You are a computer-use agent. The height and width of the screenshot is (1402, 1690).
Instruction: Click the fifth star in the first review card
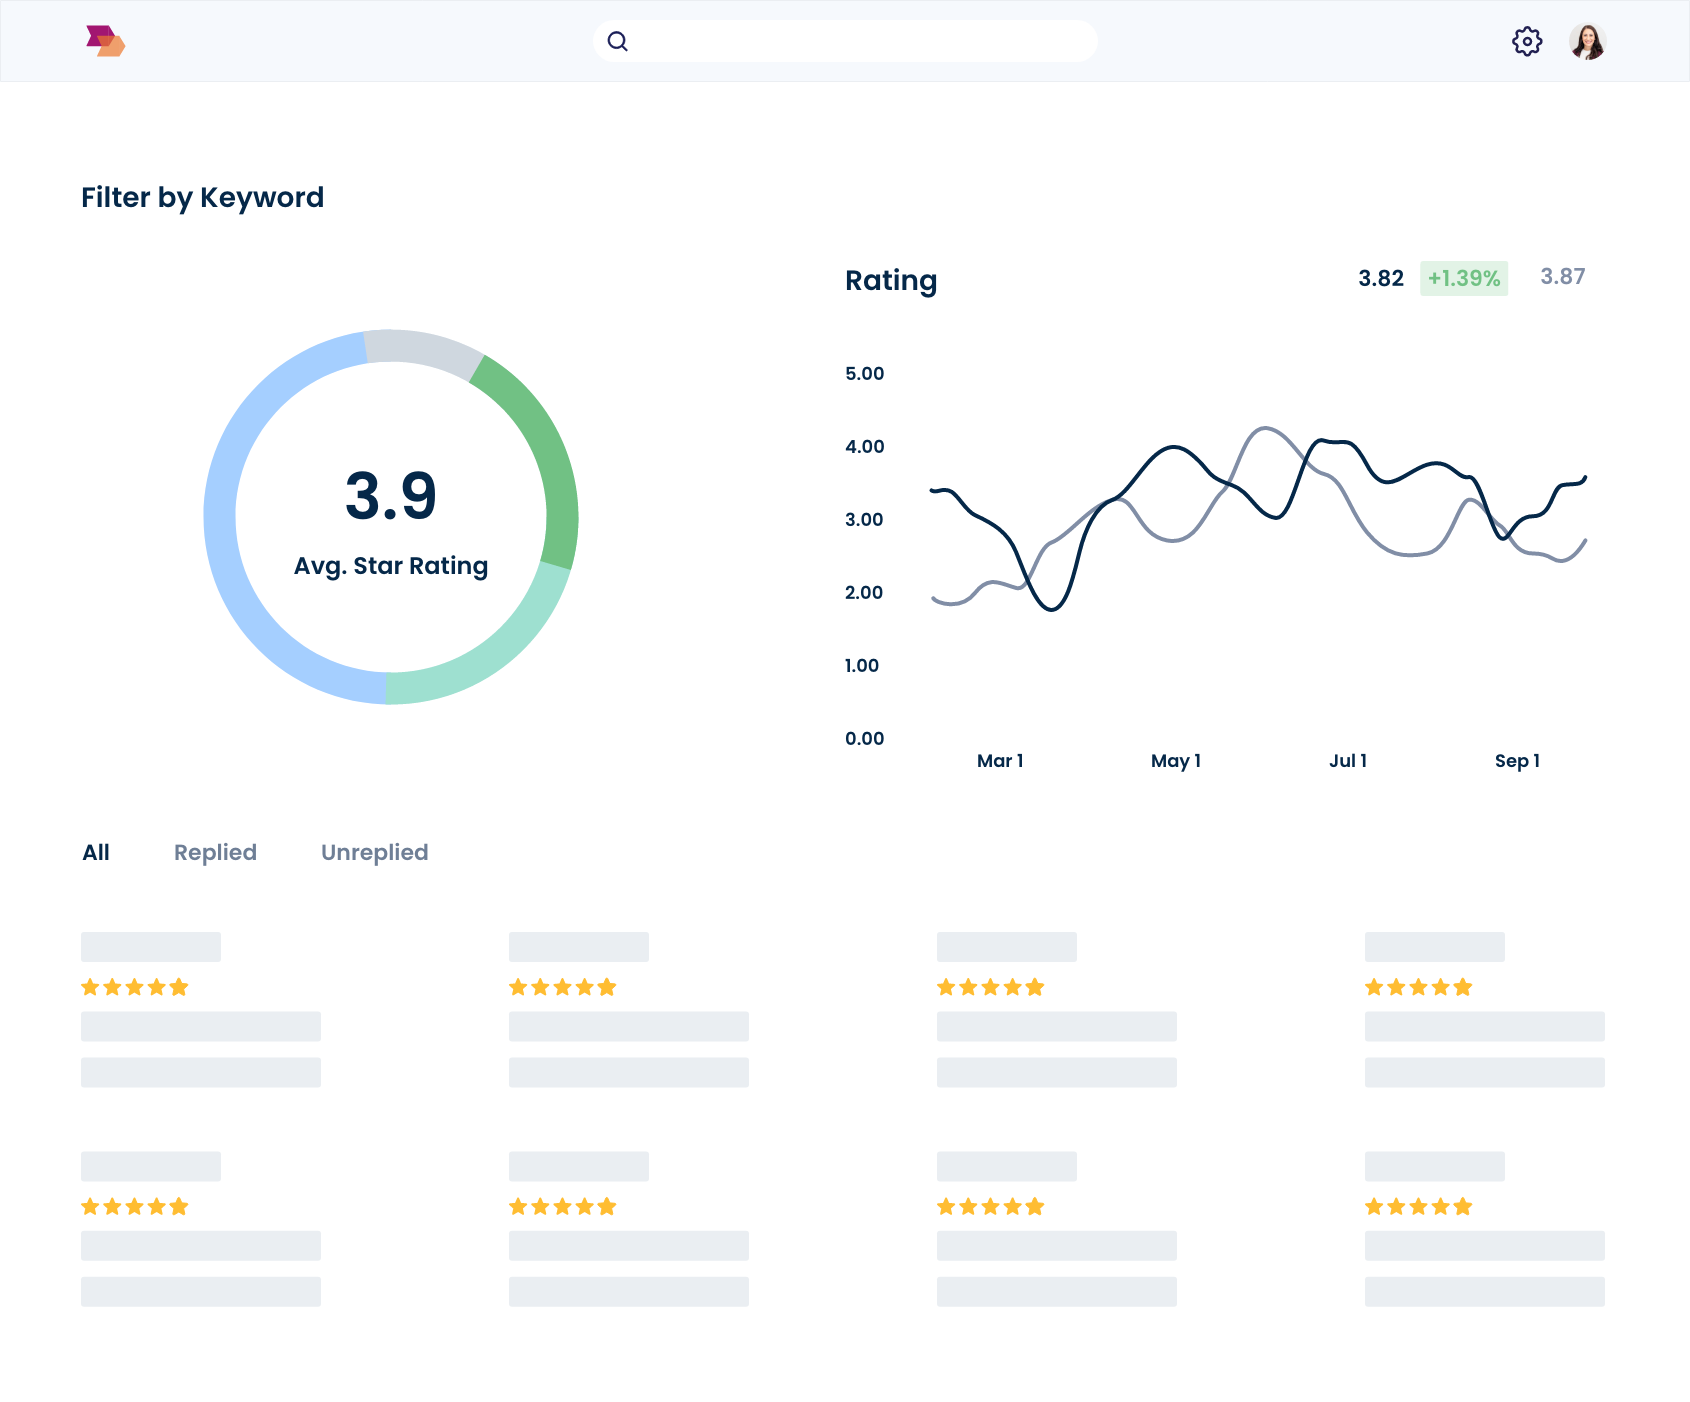[179, 986]
